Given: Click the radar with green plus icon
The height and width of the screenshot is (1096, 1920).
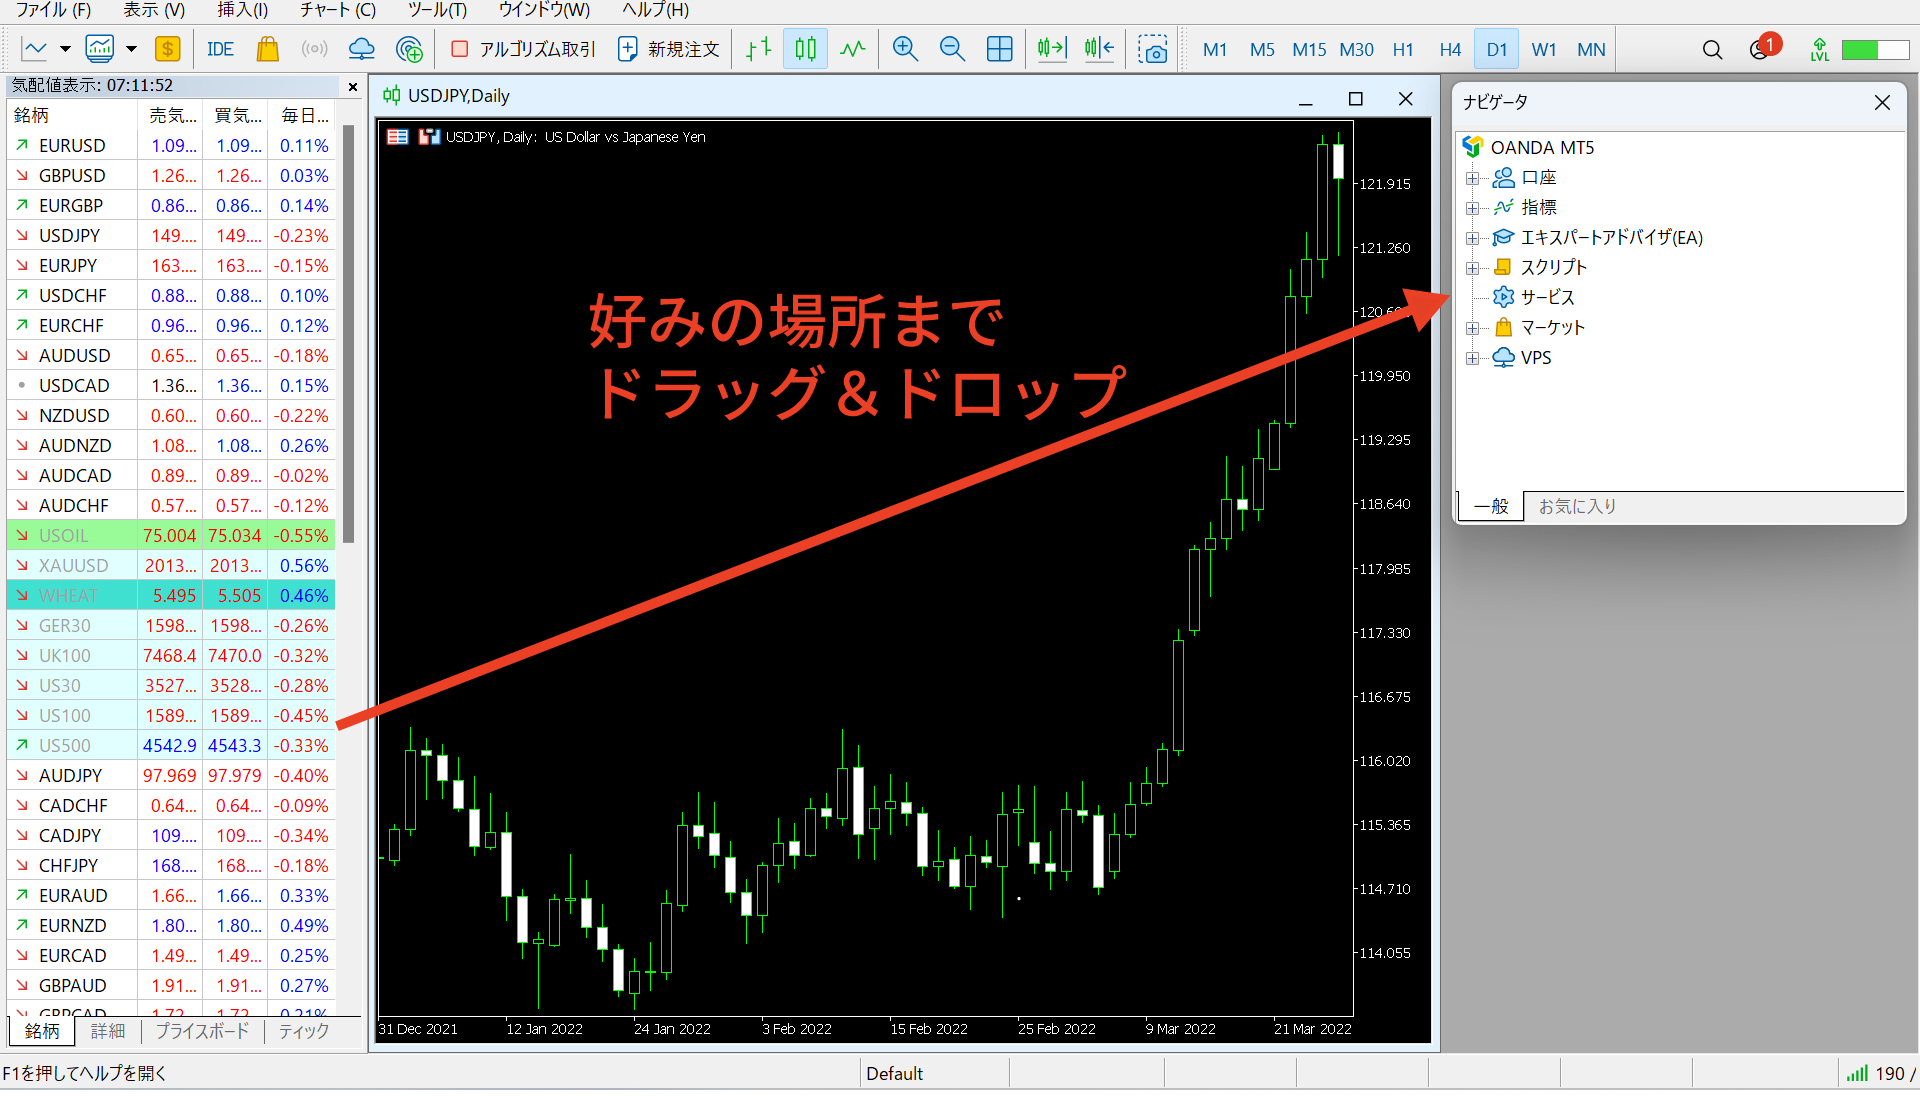Looking at the screenshot, I should tap(409, 49).
